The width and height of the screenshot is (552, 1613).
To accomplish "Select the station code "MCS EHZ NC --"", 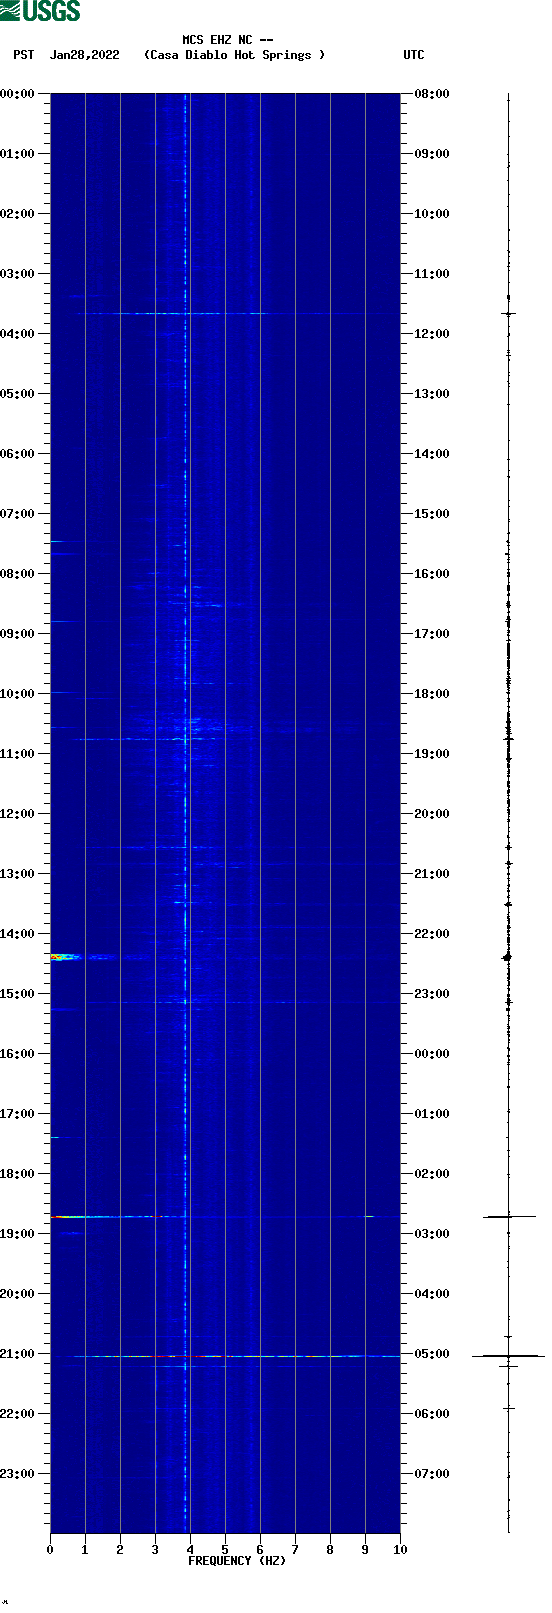I will (228, 40).
